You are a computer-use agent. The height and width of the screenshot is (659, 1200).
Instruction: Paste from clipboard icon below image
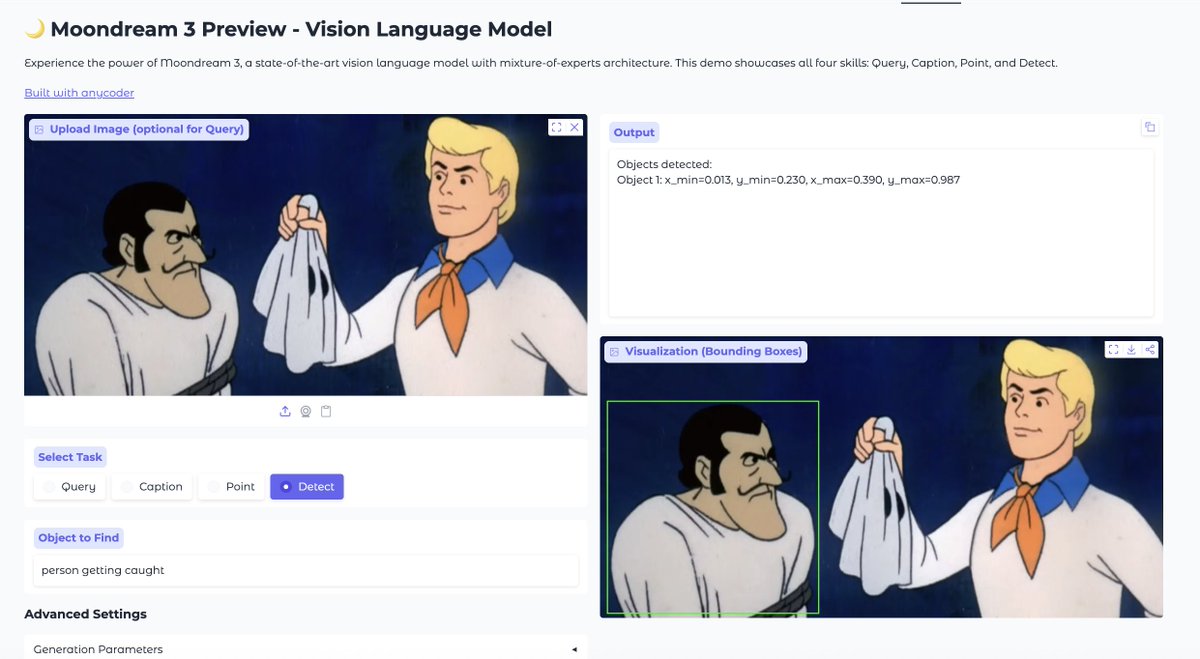pyautogui.click(x=326, y=411)
